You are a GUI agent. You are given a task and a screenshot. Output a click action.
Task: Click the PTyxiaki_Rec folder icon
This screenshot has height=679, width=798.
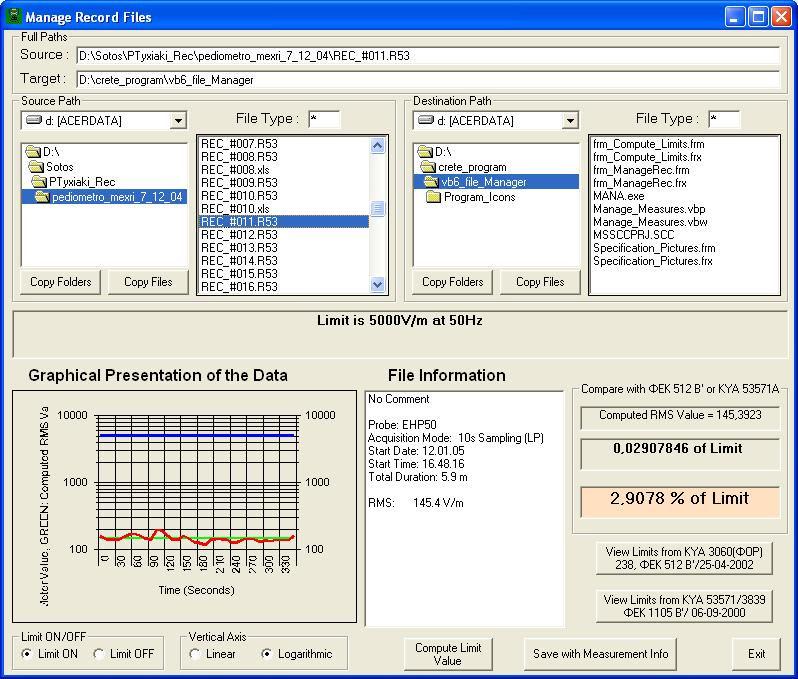click(39, 182)
